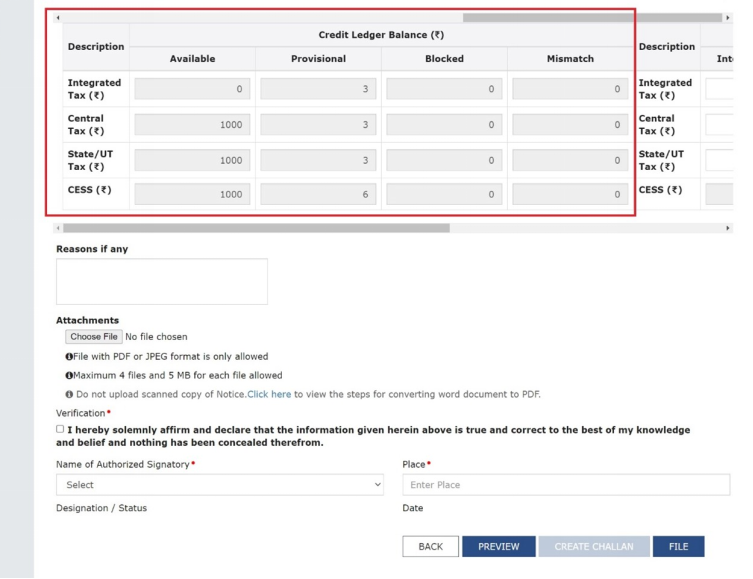Viewport: 753px width, 579px height.
Task: Click the Credit Ledger Balance header
Action: pyautogui.click(x=381, y=35)
